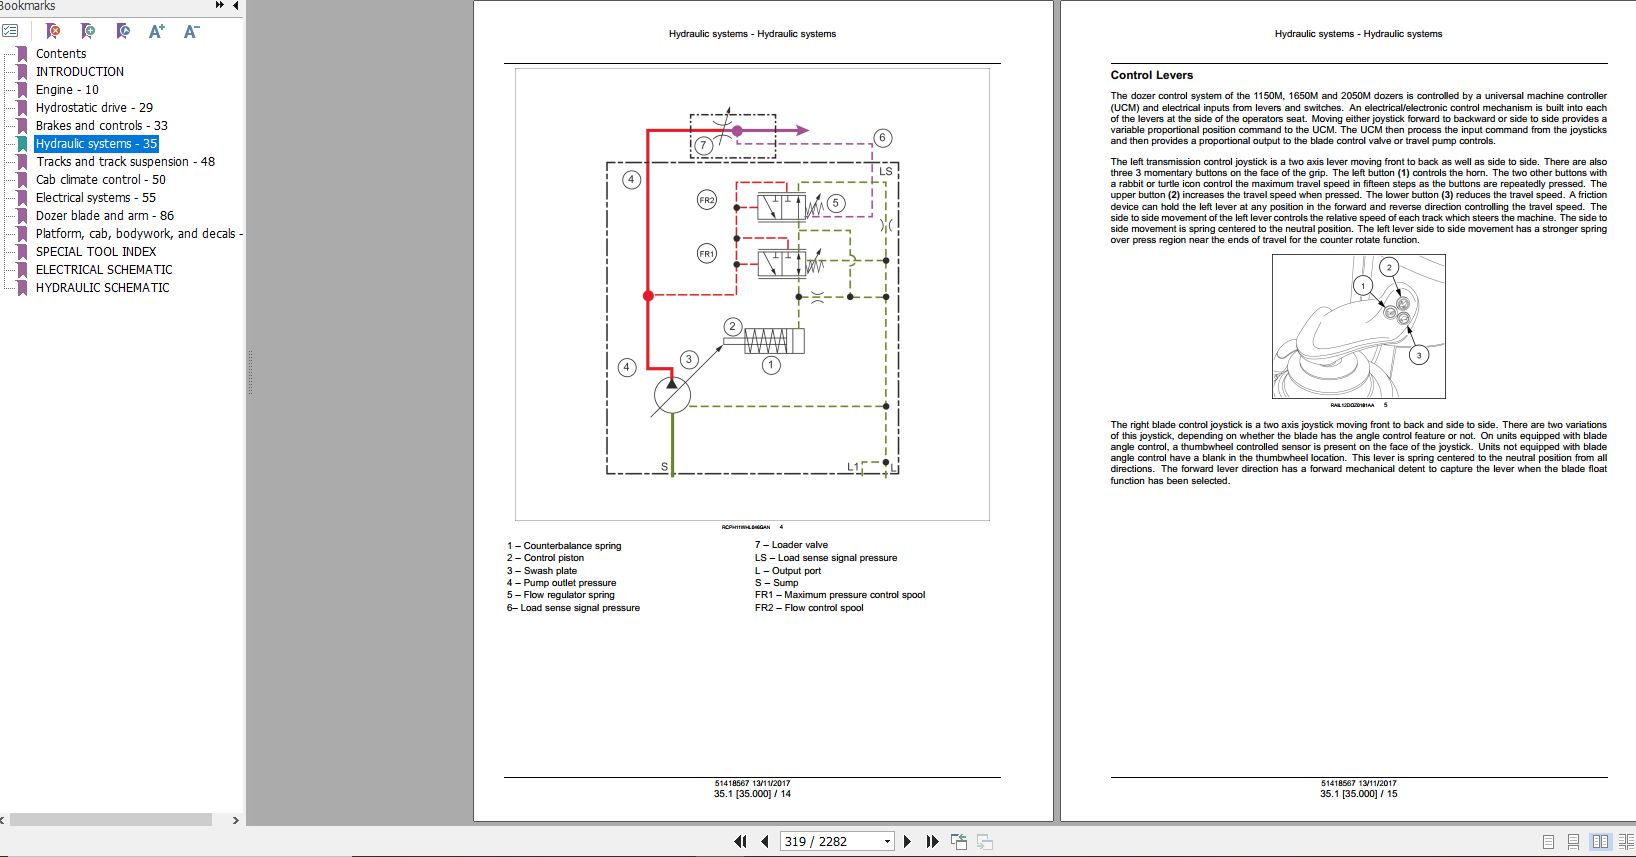This screenshot has height=857, width=1636.
Task: Click the delete bookmark icon
Action: point(54,31)
